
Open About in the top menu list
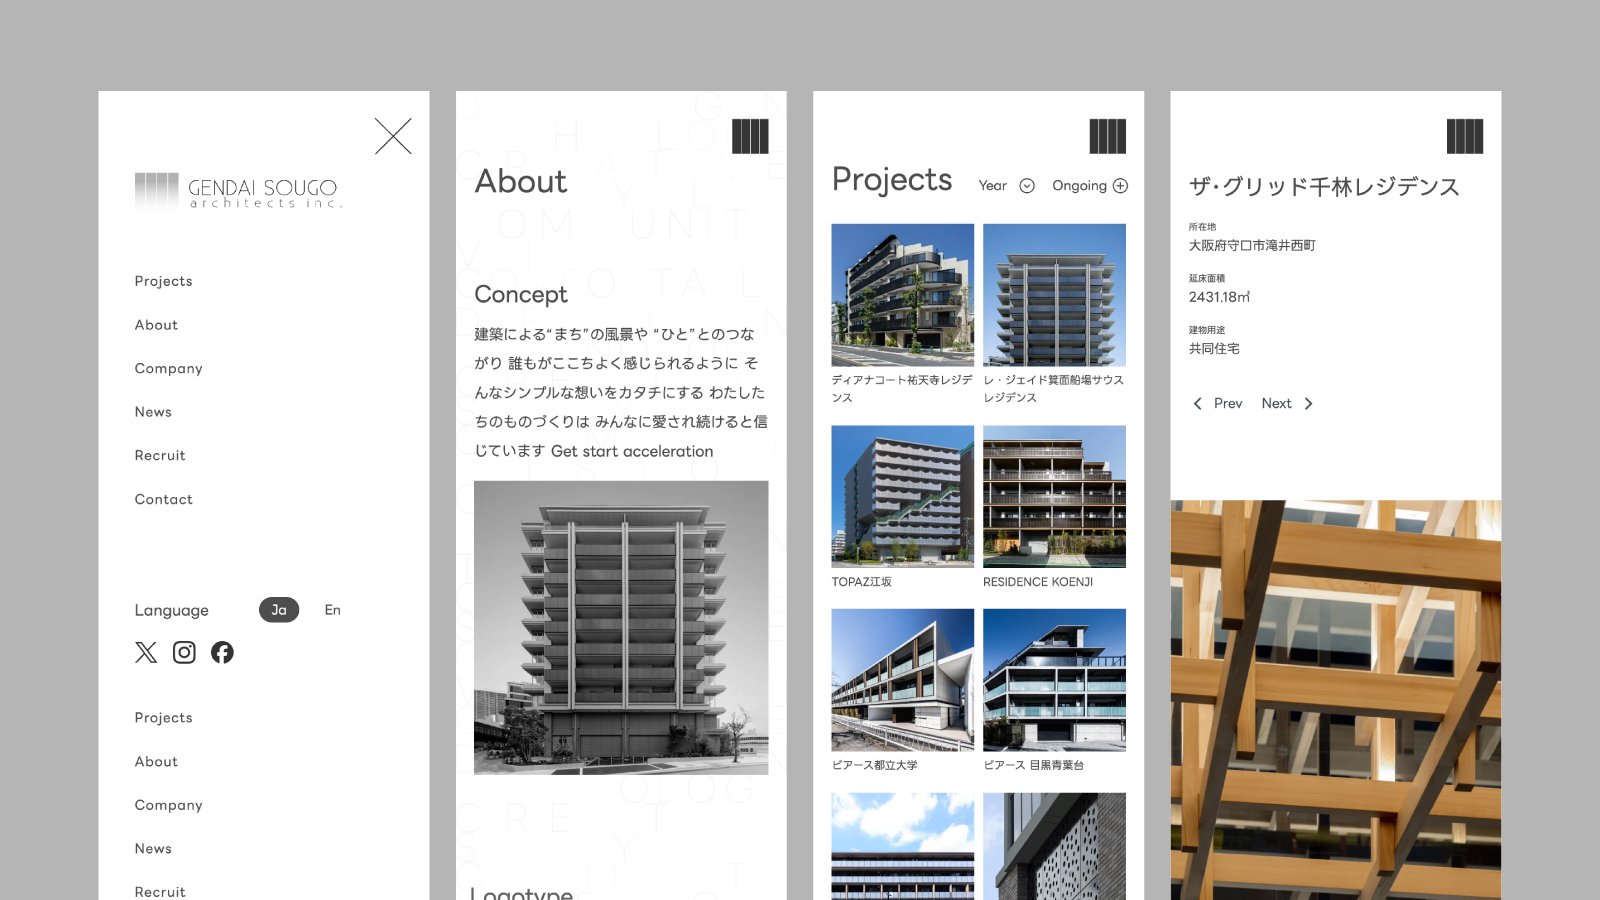pyautogui.click(x=156, y=325)
